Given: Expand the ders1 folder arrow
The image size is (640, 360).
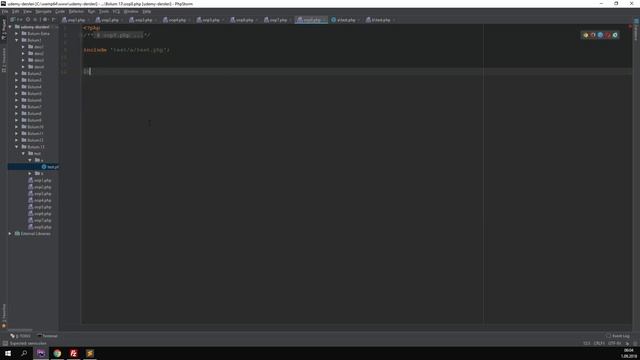Looking at the screenshot, I should click(x=23, y=47).
